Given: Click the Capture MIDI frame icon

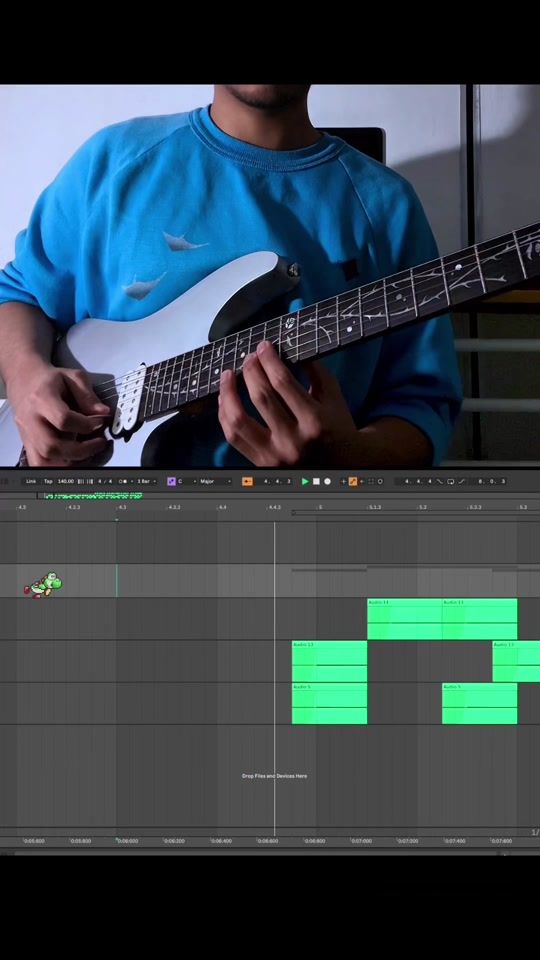Looking at the screenshot, I should tap(371, 481).
